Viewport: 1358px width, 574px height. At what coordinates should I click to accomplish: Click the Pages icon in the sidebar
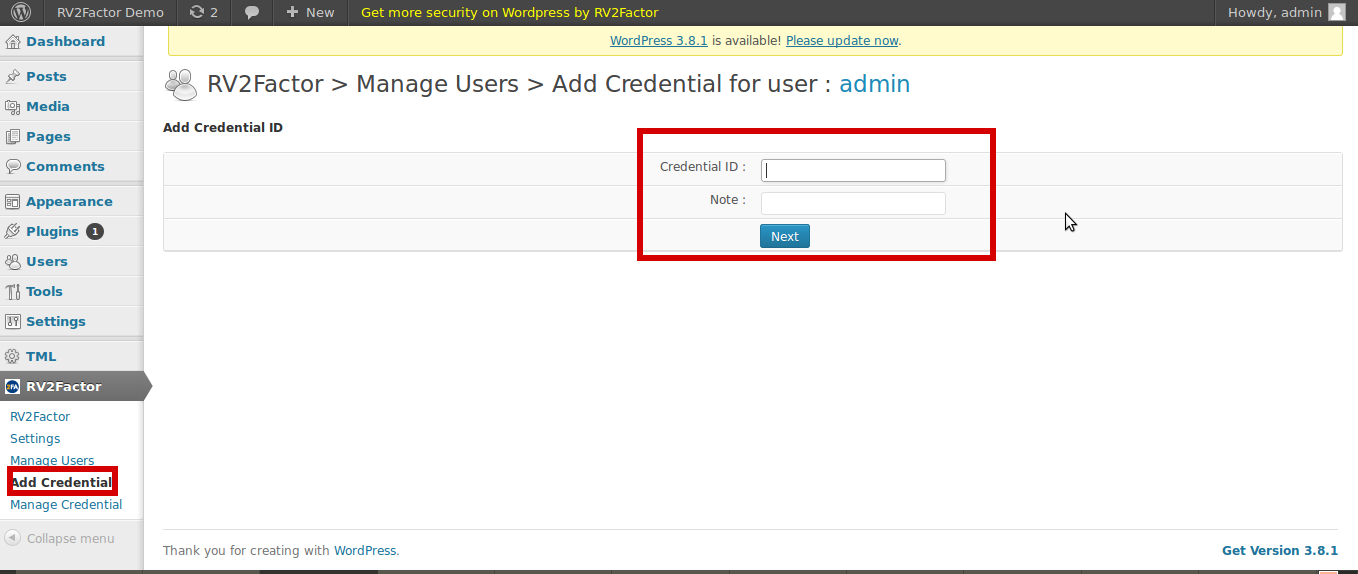click(x=13, y=137)
